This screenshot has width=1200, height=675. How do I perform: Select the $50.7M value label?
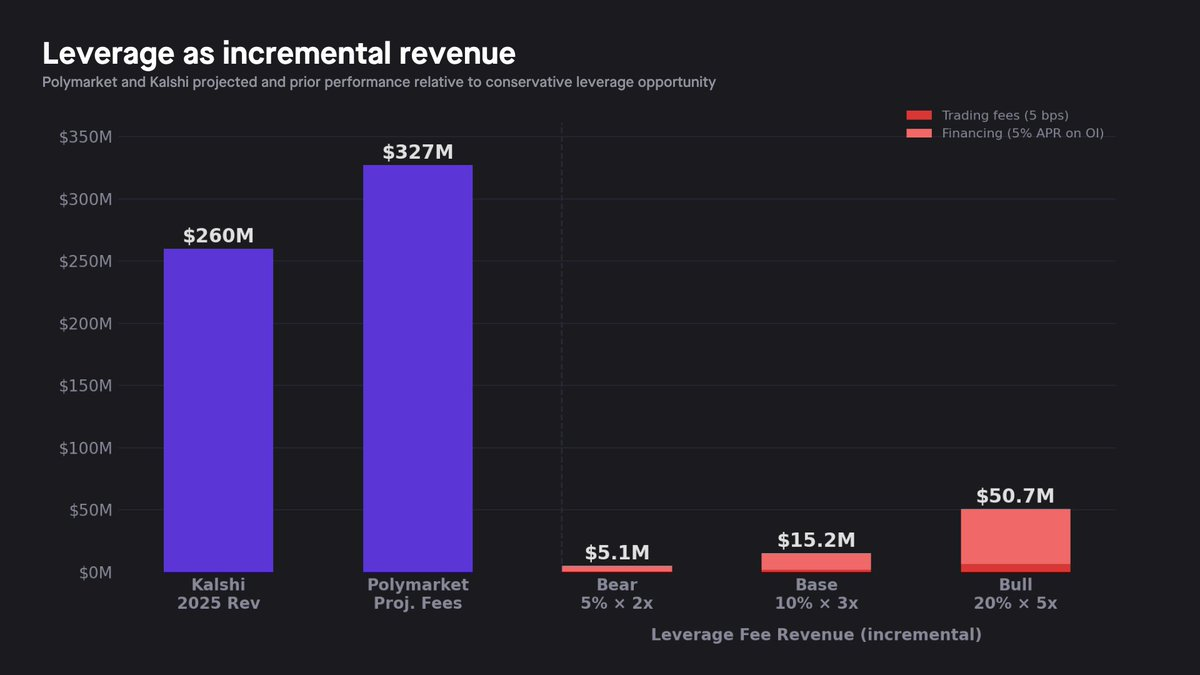click(x=1015, y=496)
